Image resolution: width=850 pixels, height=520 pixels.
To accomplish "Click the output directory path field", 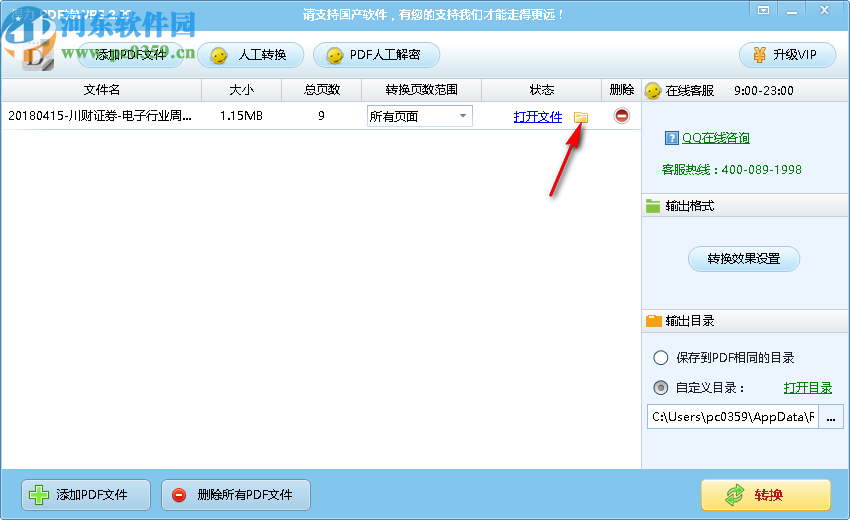I will [733, 416].
